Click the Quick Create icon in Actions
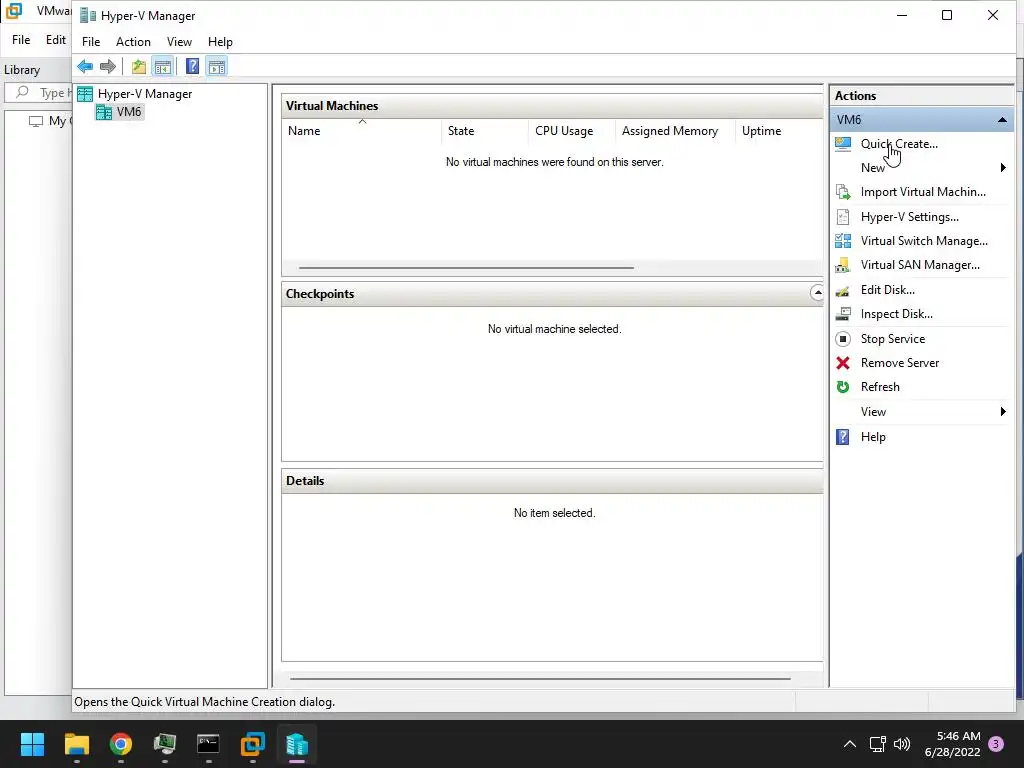Viewport: 1024px width, 768px height. (843, 144)
